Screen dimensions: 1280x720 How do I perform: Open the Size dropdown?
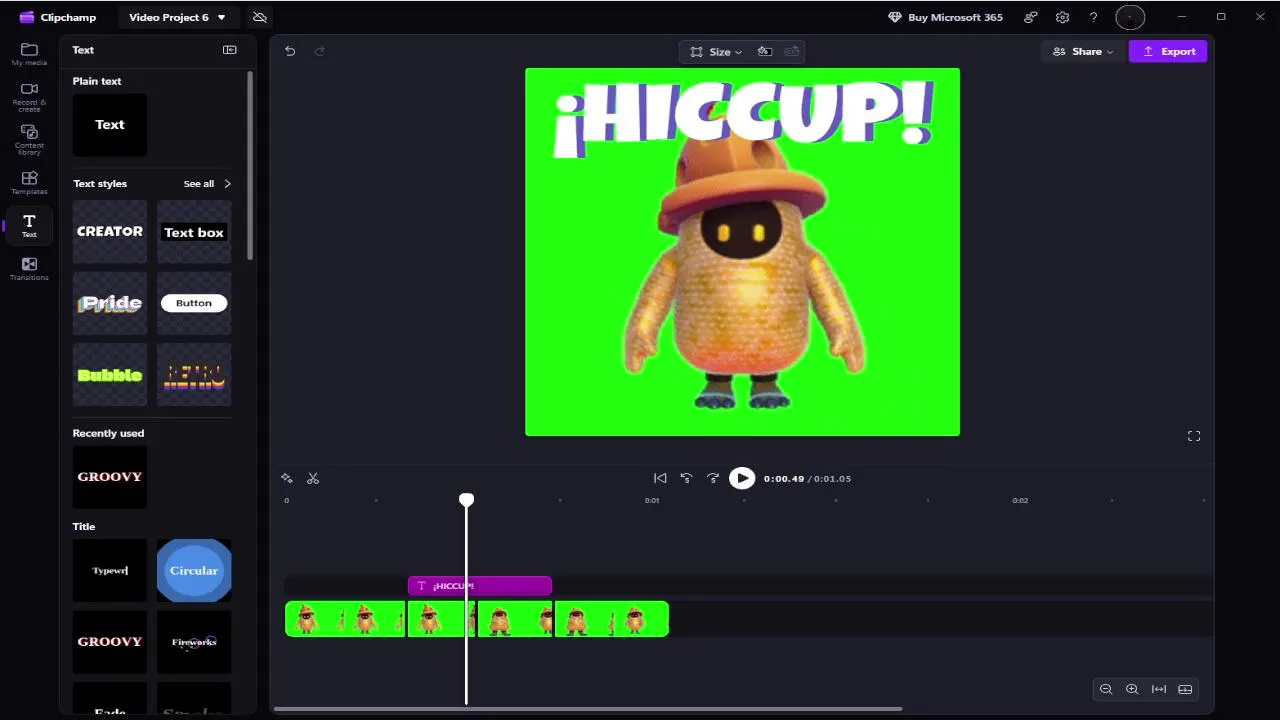pos(716,51)
